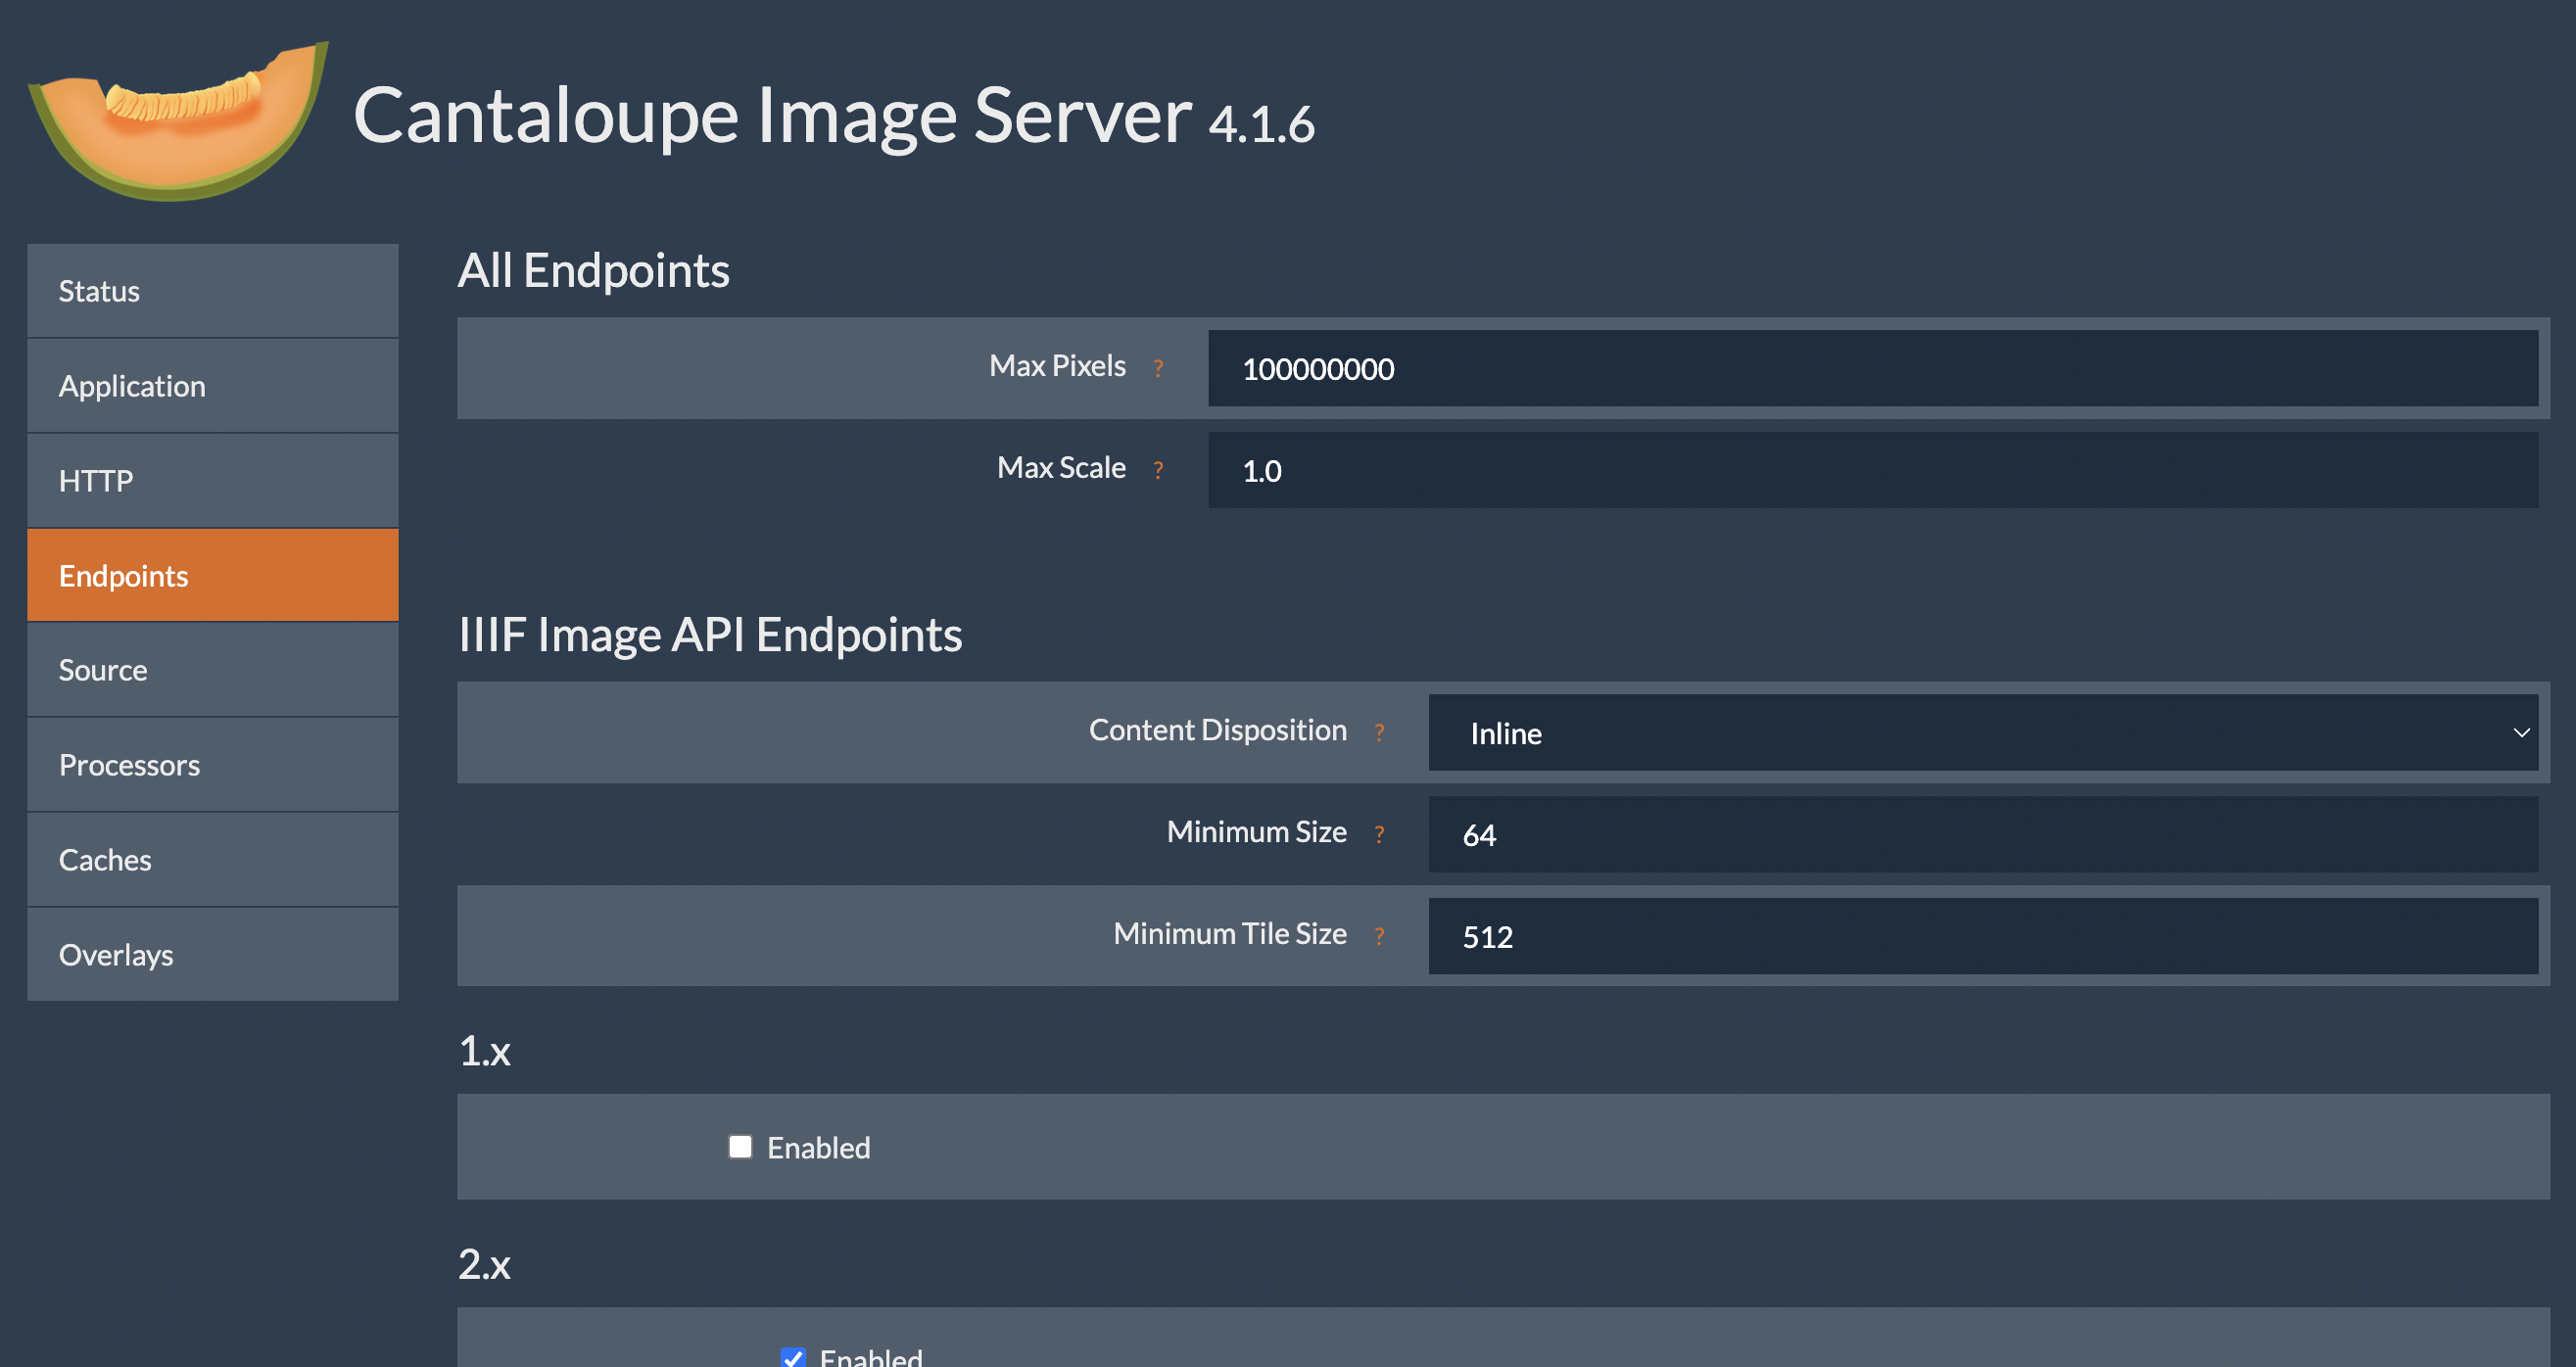Click the Max Pixels label
The width and height of the screenshot is (2576, 1367).
[x=1057, y=366]
